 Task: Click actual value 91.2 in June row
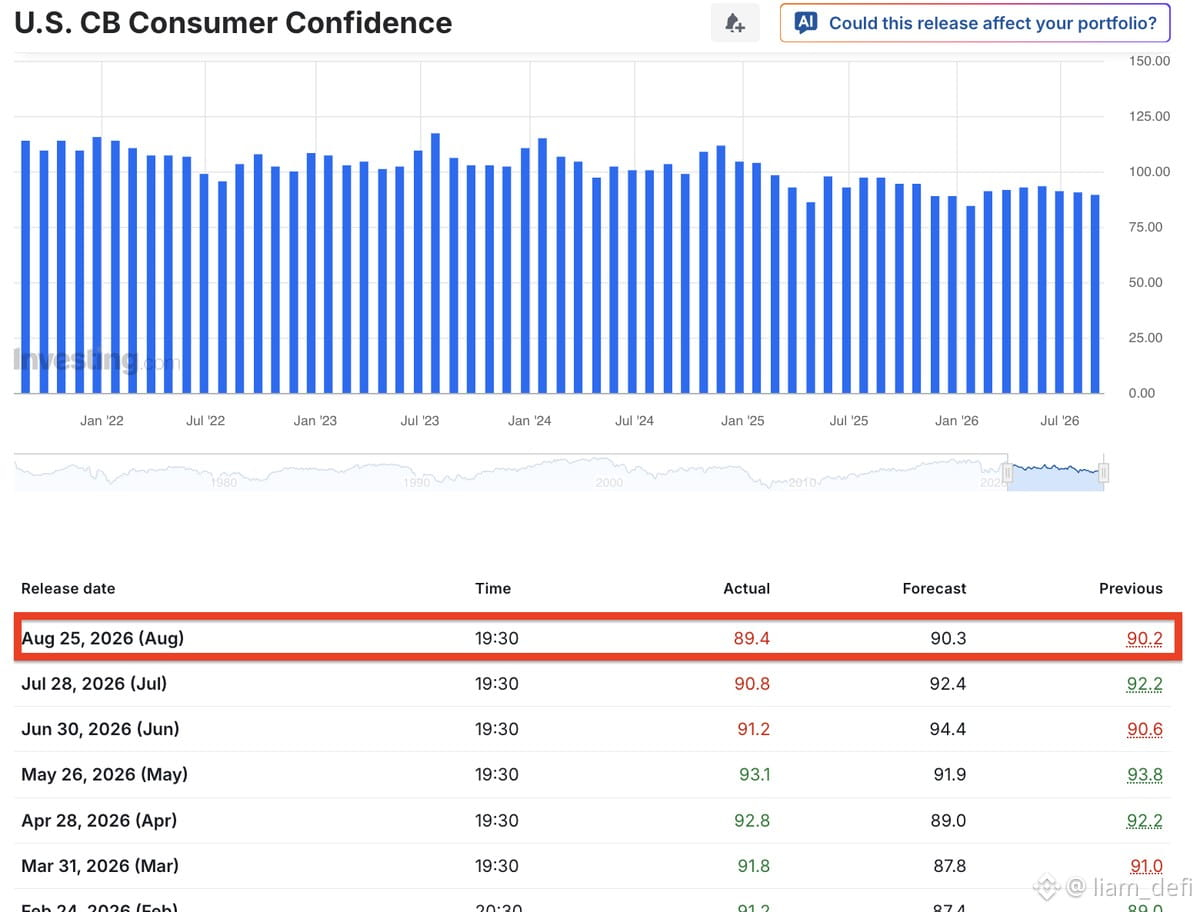(753, 729)
